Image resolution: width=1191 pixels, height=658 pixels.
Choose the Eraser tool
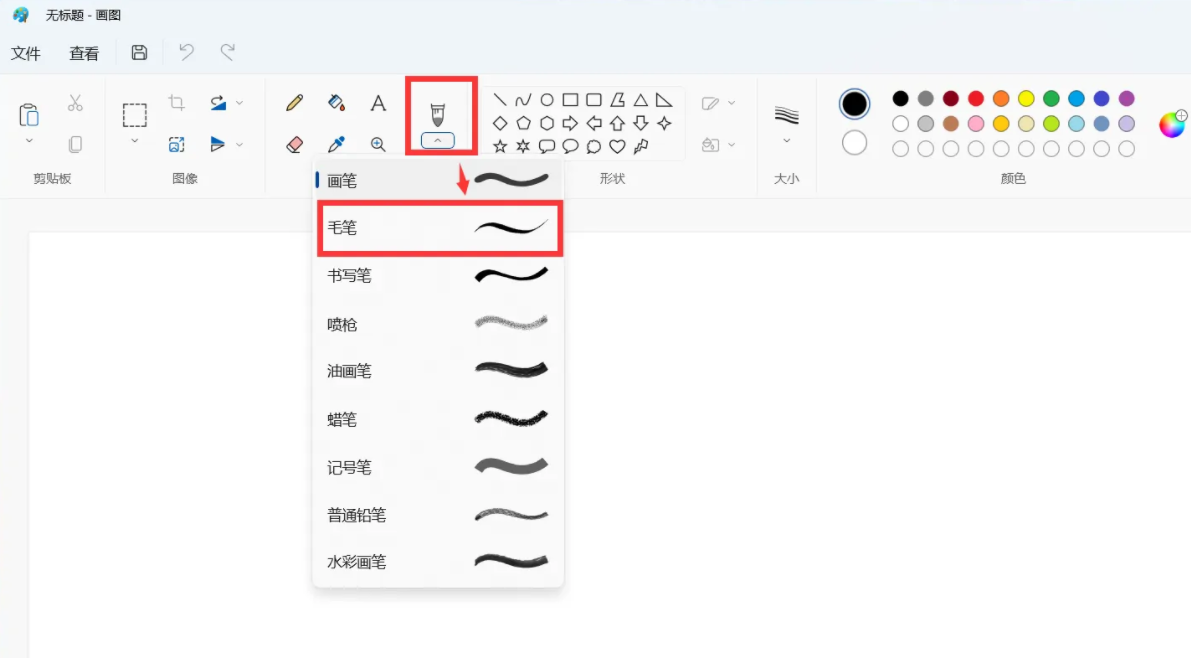coord(292,144)
